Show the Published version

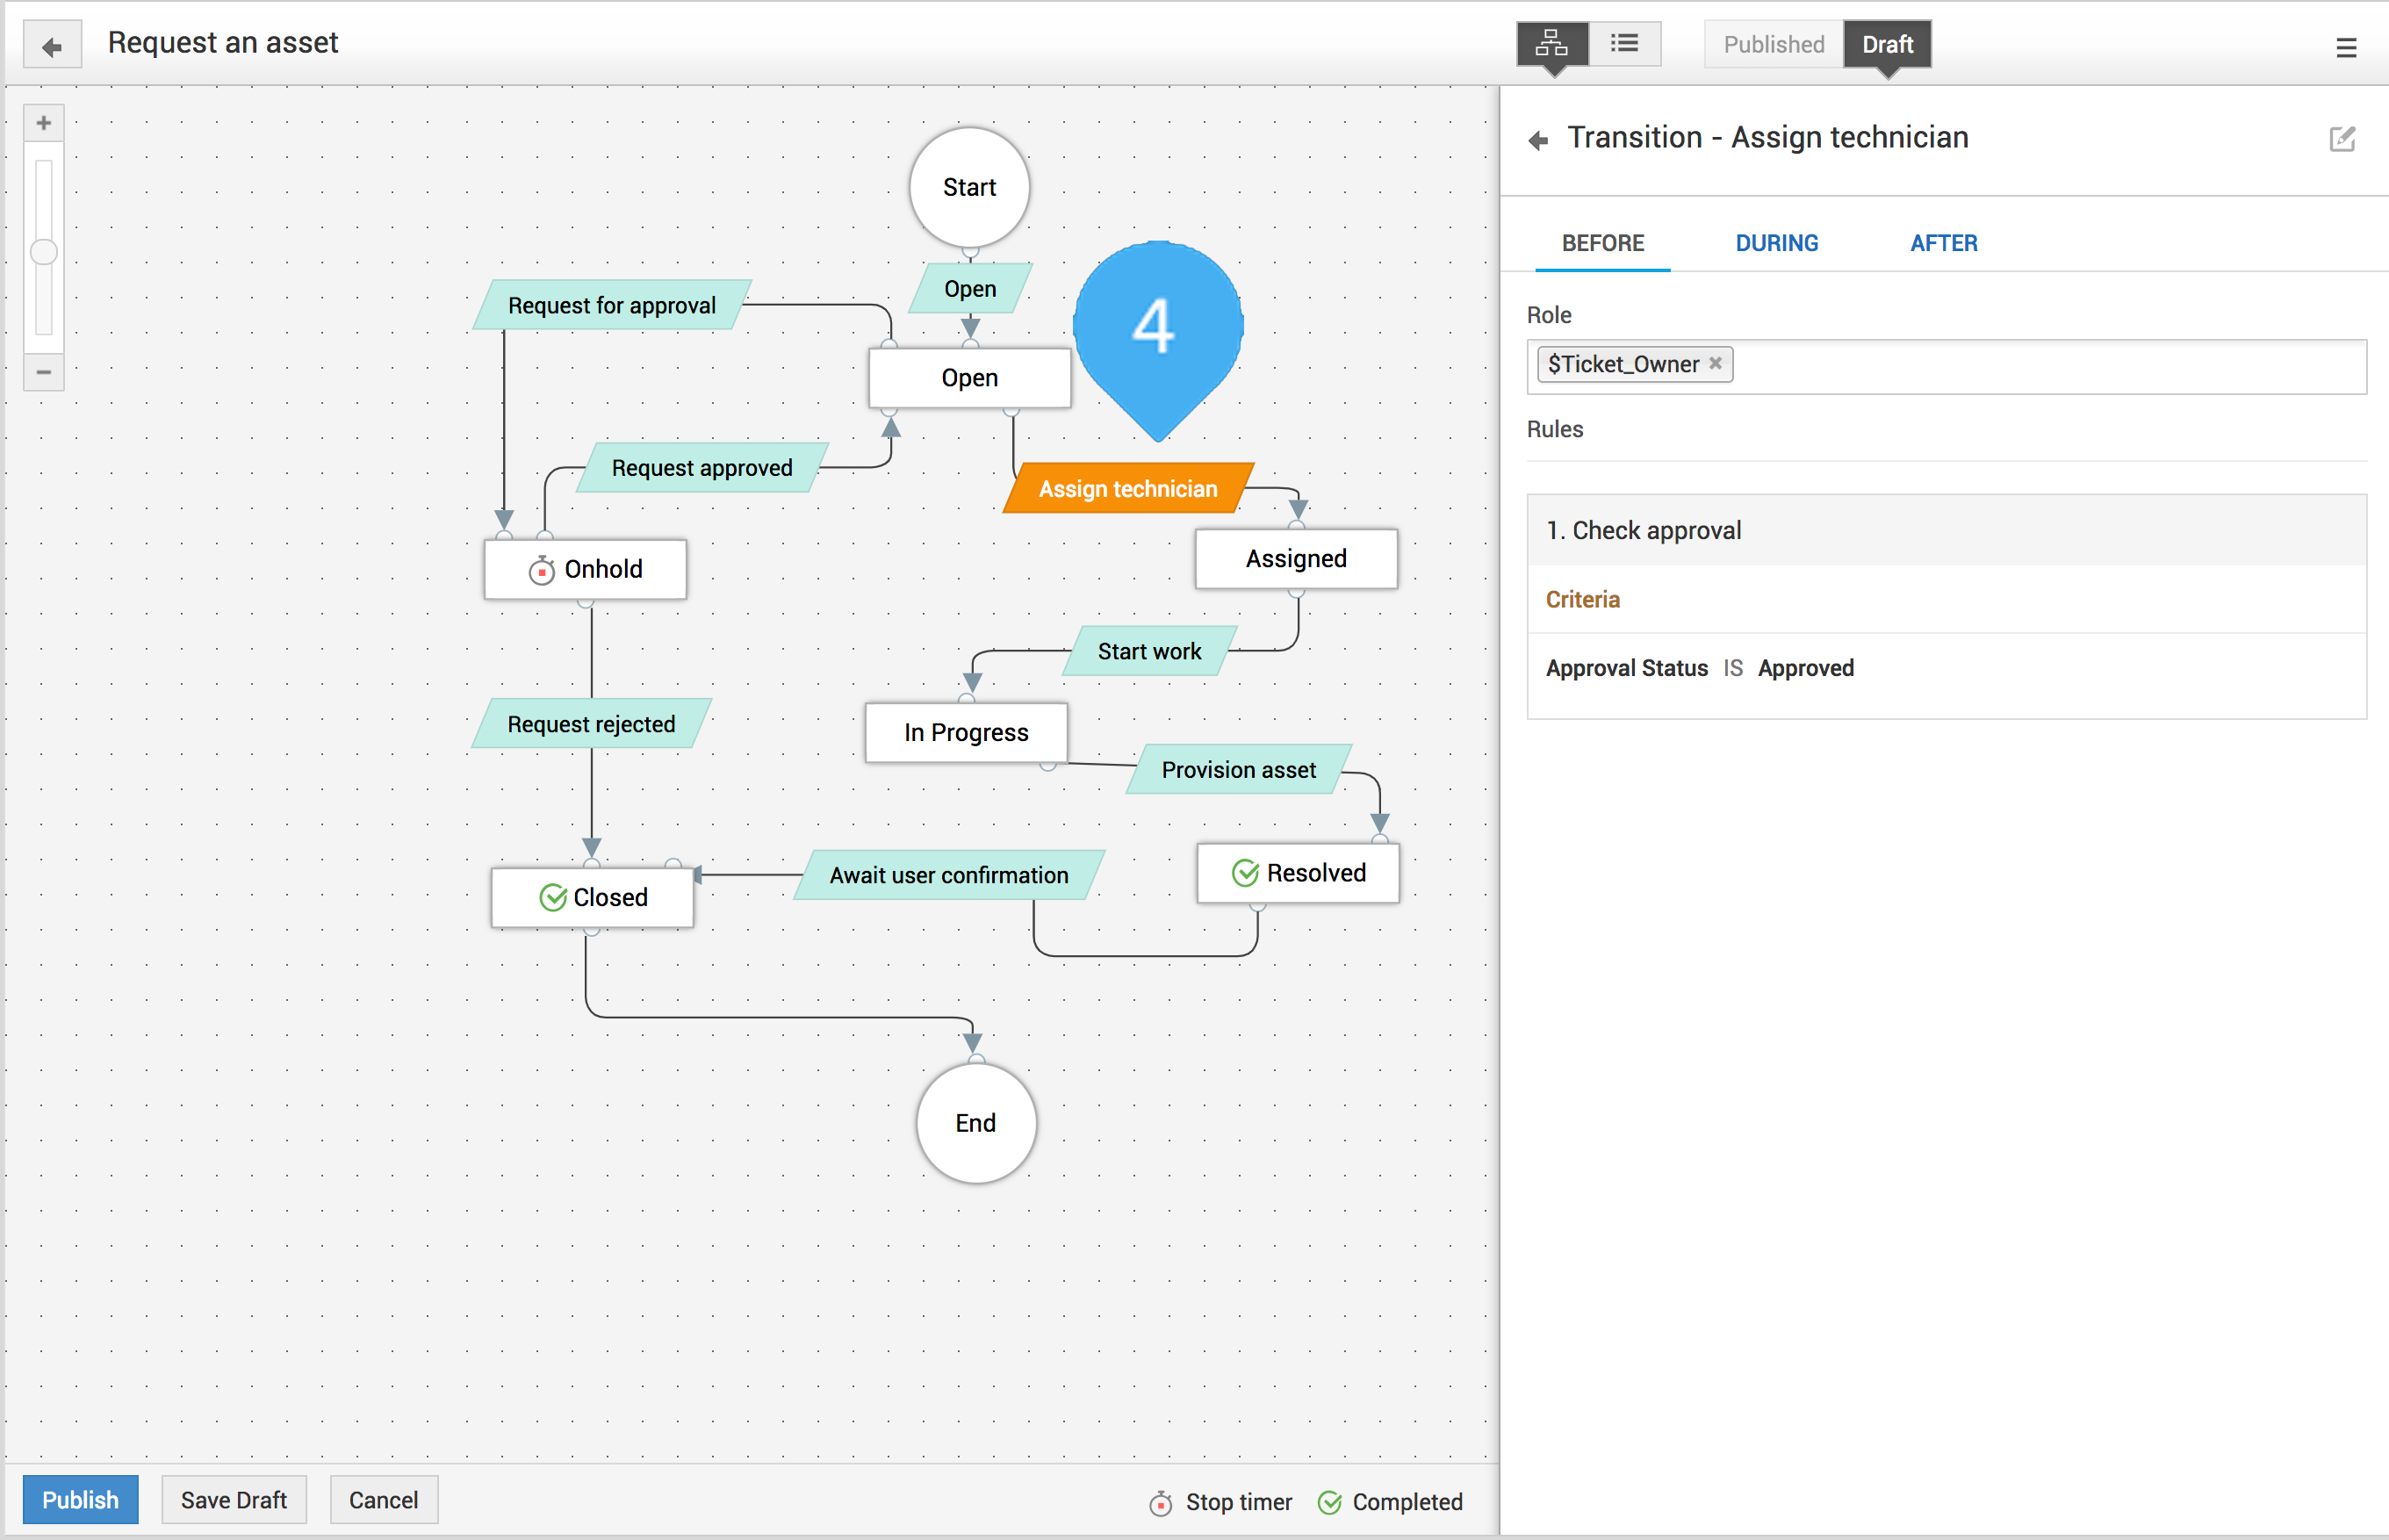pyautogui.click(x=1773, y=44)
